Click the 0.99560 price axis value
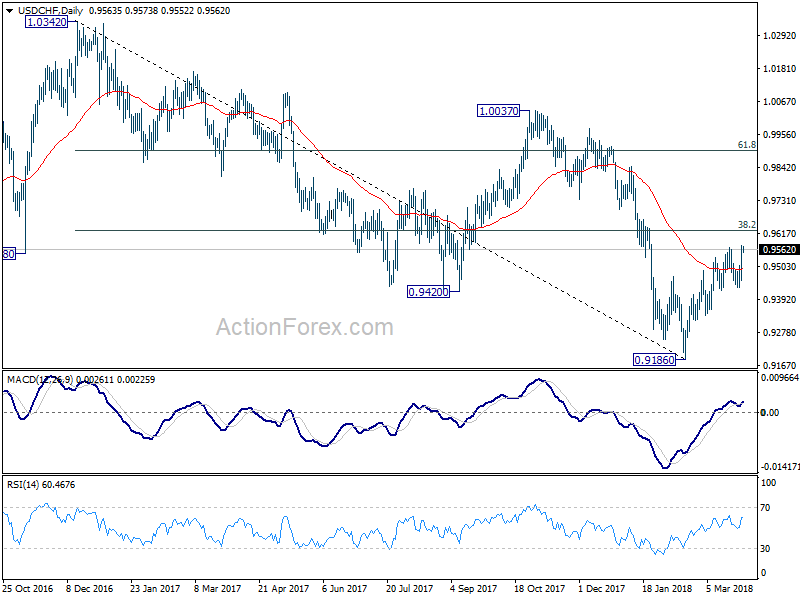Image resolution: width=800 pixels, height=600 pixels. pos(779,135)
